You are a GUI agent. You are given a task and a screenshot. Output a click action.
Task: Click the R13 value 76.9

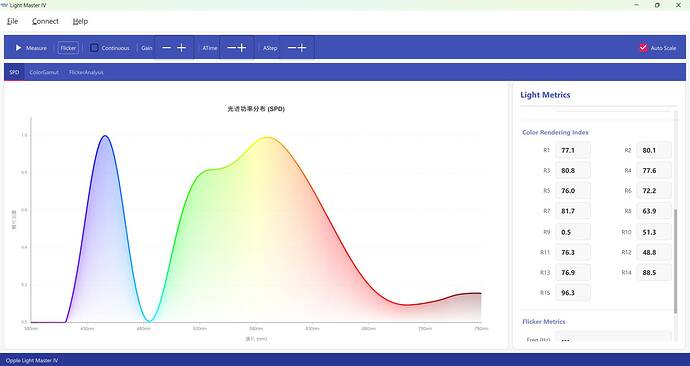[x=573, y=273]
